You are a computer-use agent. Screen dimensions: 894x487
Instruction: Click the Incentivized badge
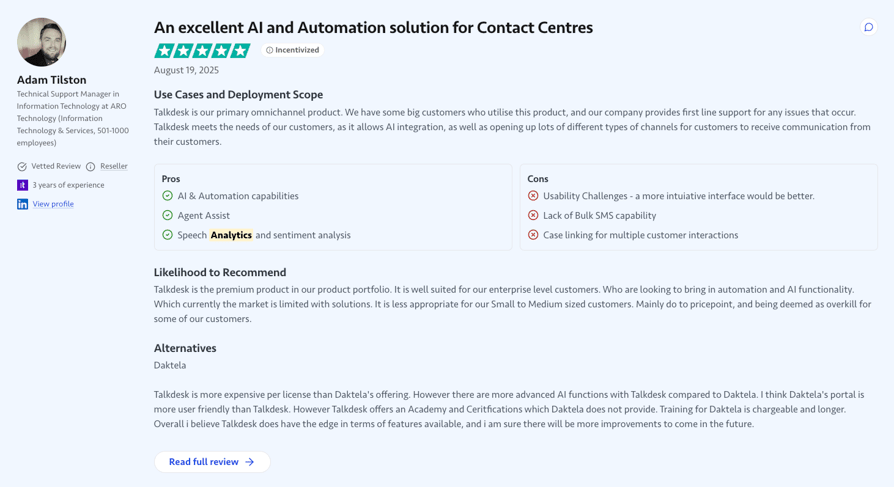click(292, 50)
